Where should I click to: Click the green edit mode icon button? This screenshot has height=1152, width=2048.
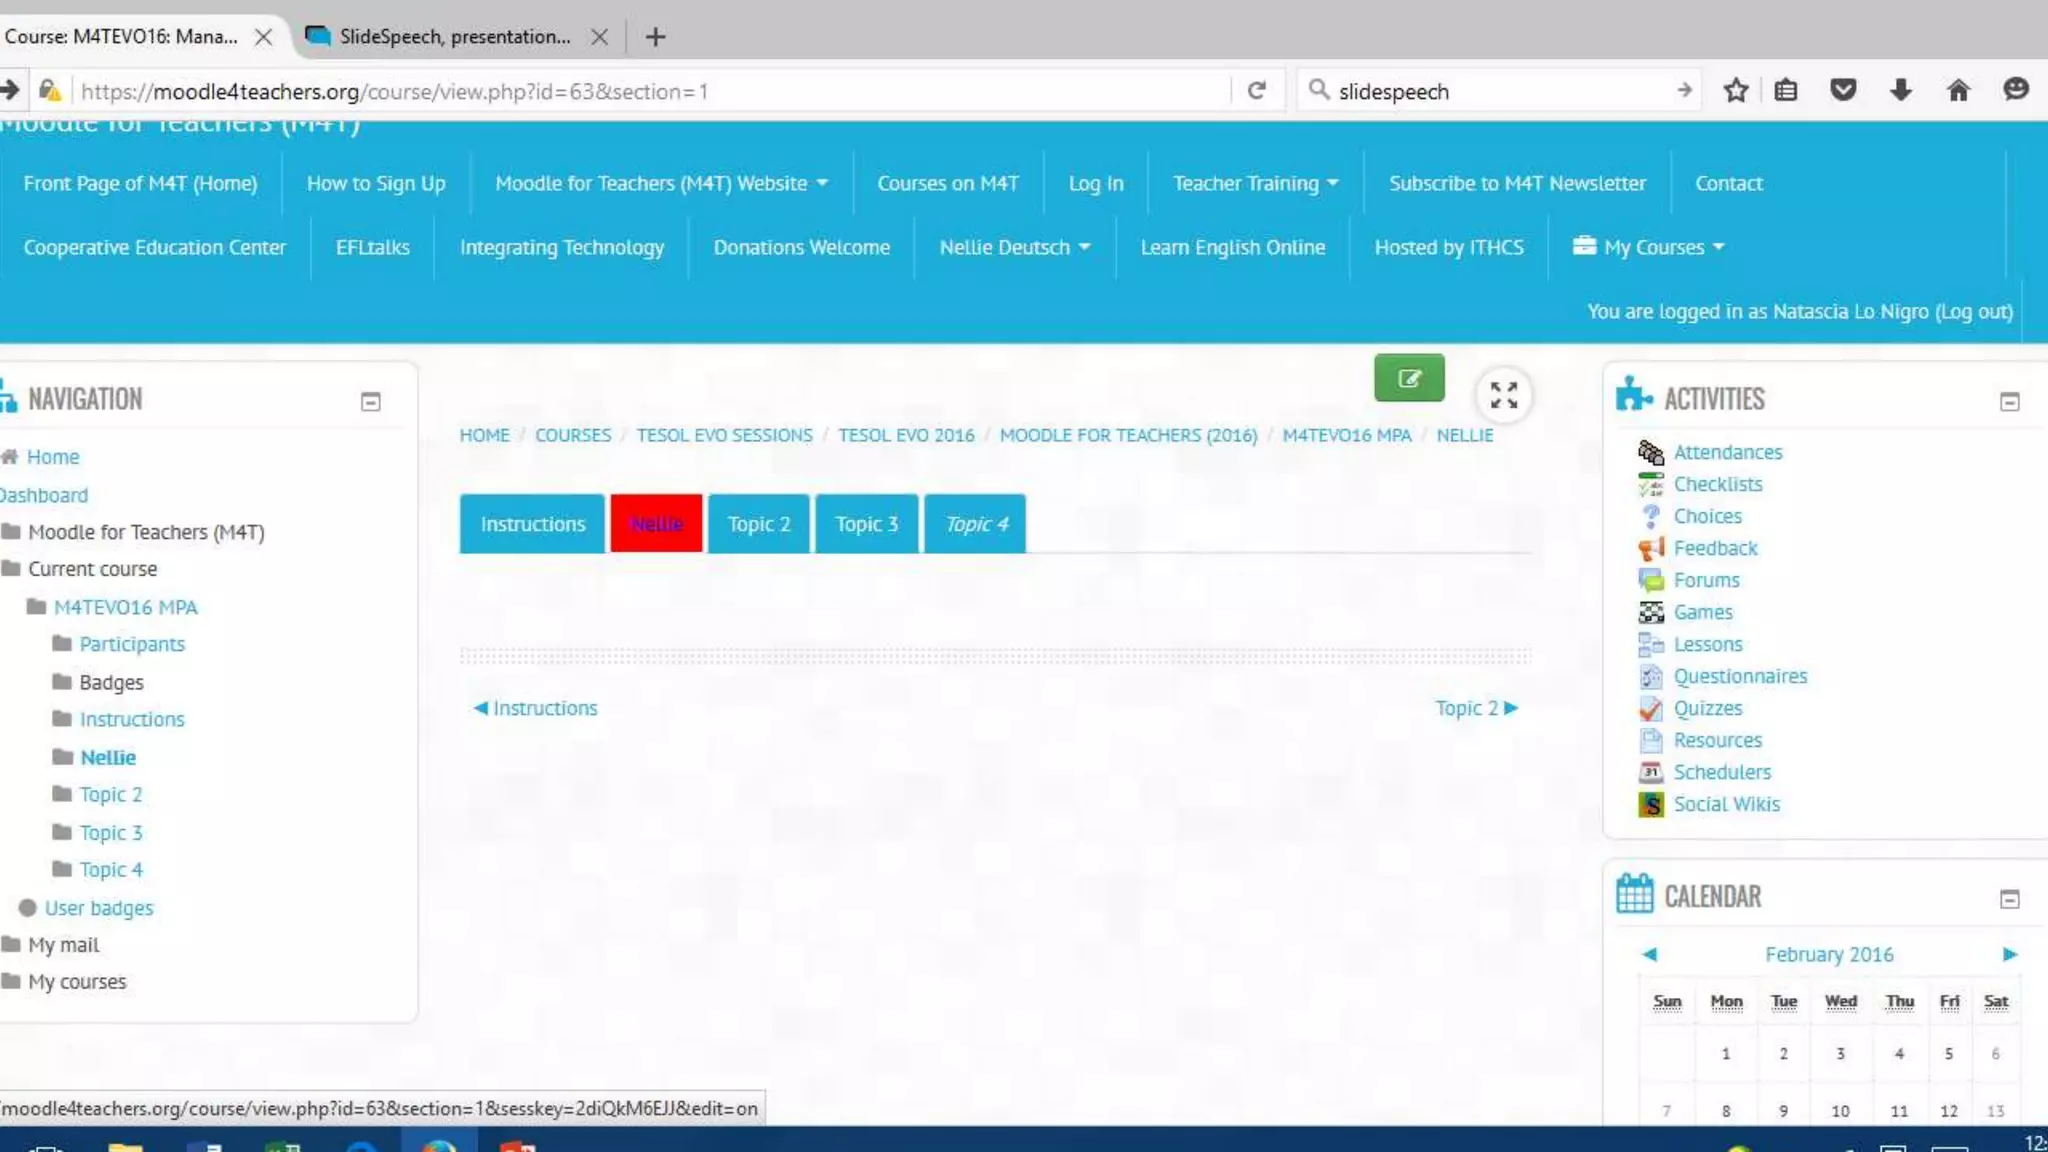point(1408,378)
